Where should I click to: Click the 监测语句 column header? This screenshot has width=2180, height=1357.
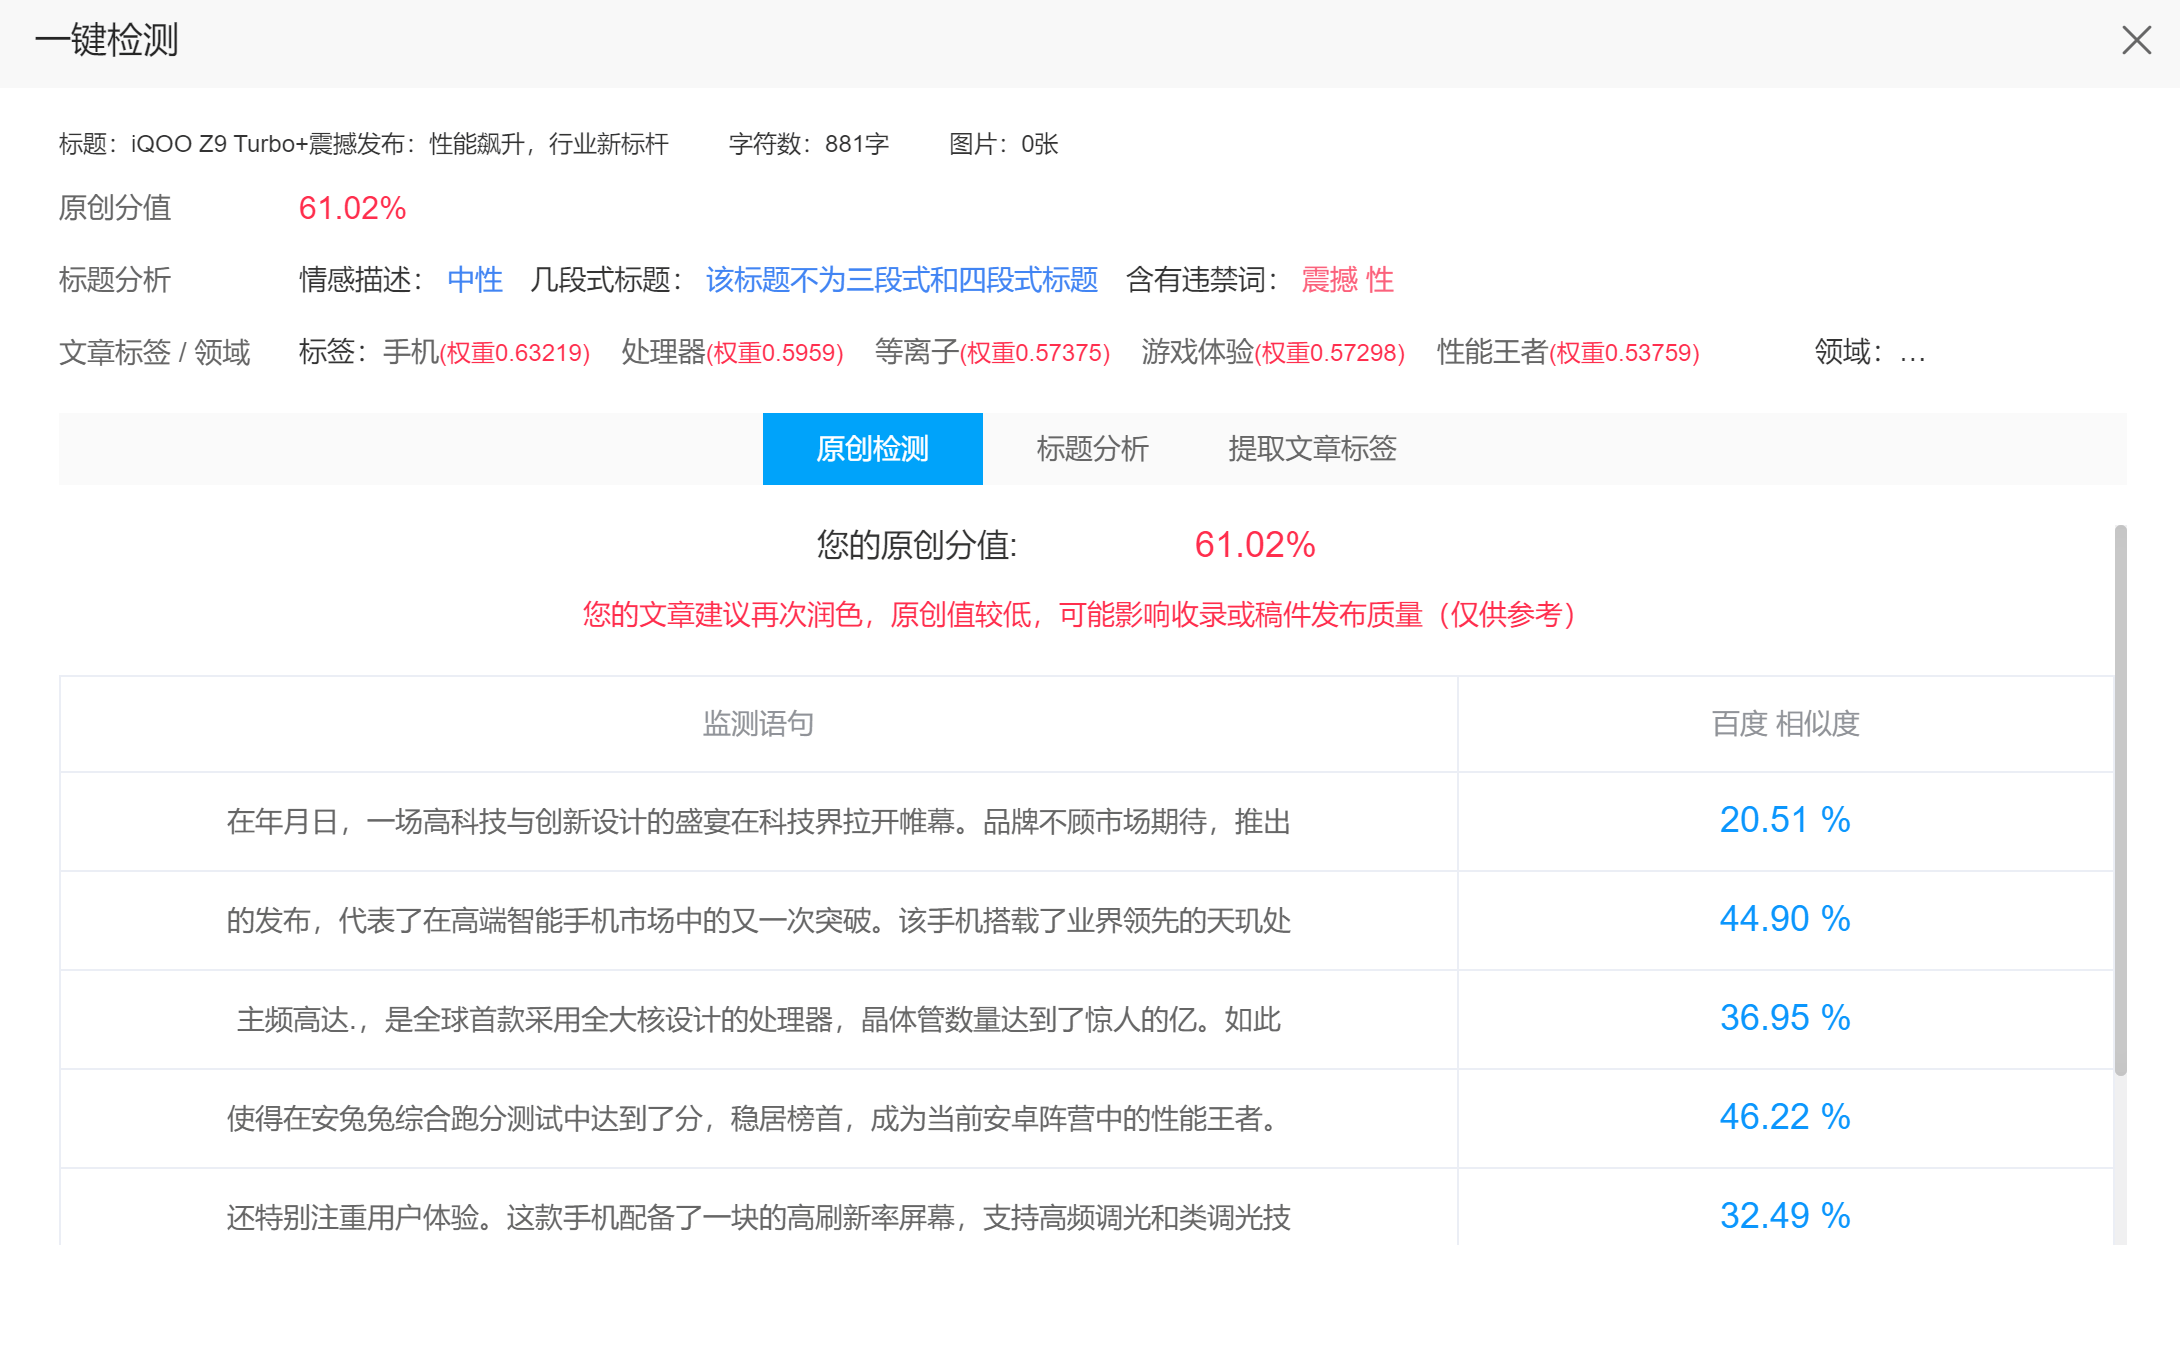758,724
